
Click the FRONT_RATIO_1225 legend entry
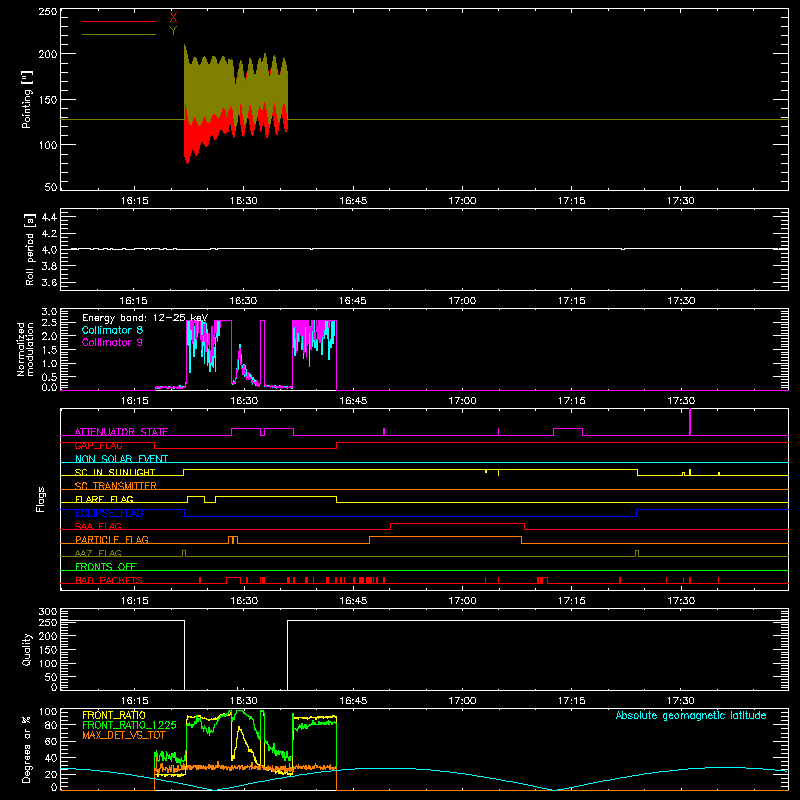[129, 725]
